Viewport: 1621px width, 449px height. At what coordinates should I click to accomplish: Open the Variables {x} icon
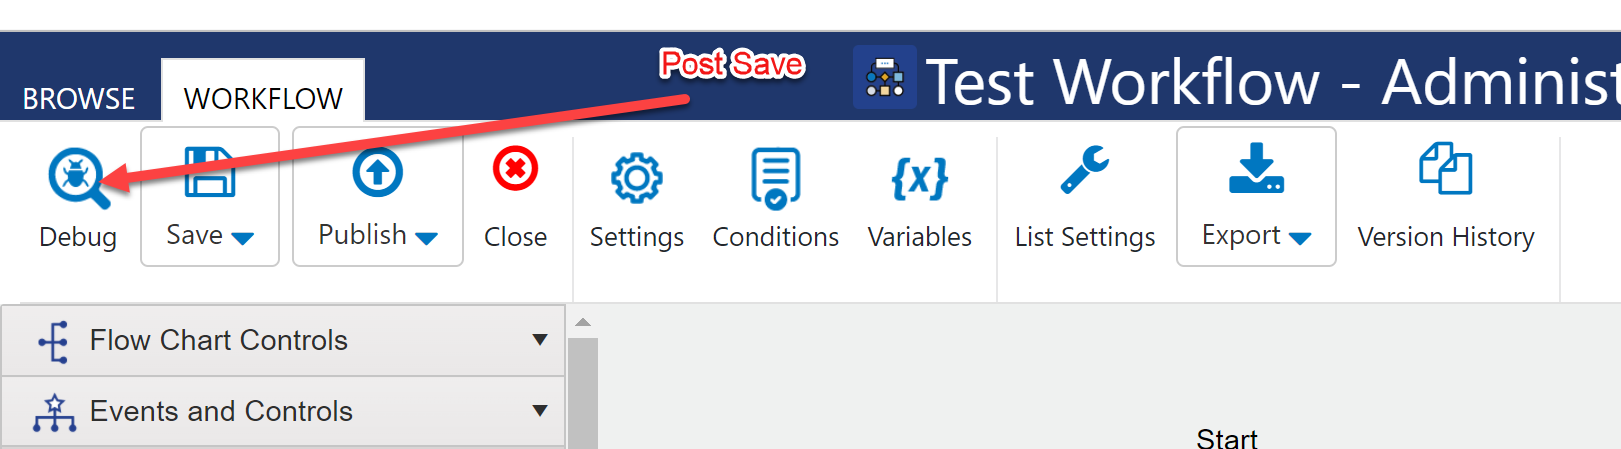(x=919, y=178)
